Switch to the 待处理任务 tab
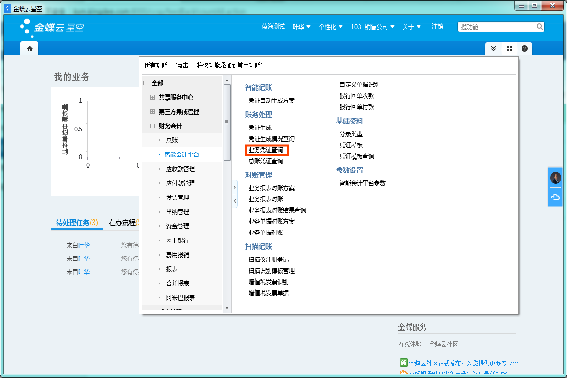Screen dimensions: 567x378 pos(77,222)
